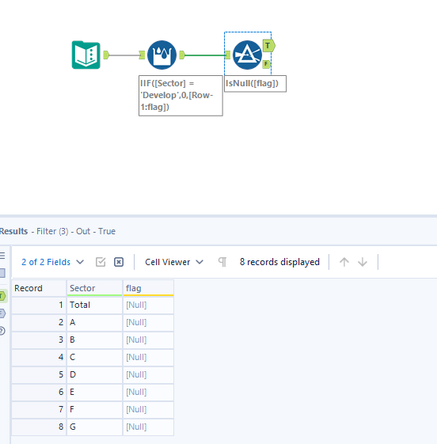Click the Text Input tool output anchor
The height and width of the screenshot is (444, 437).
(106, 55)
